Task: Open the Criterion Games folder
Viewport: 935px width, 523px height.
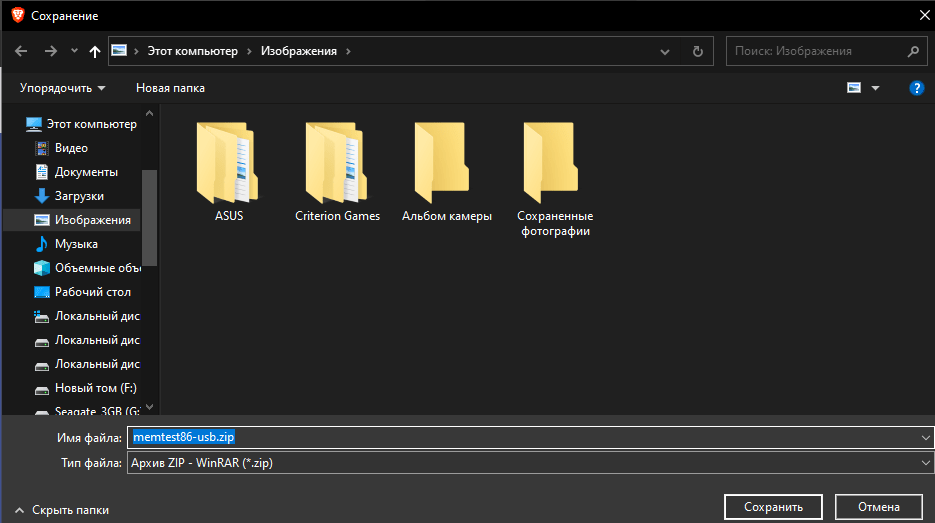Action: 337,170
